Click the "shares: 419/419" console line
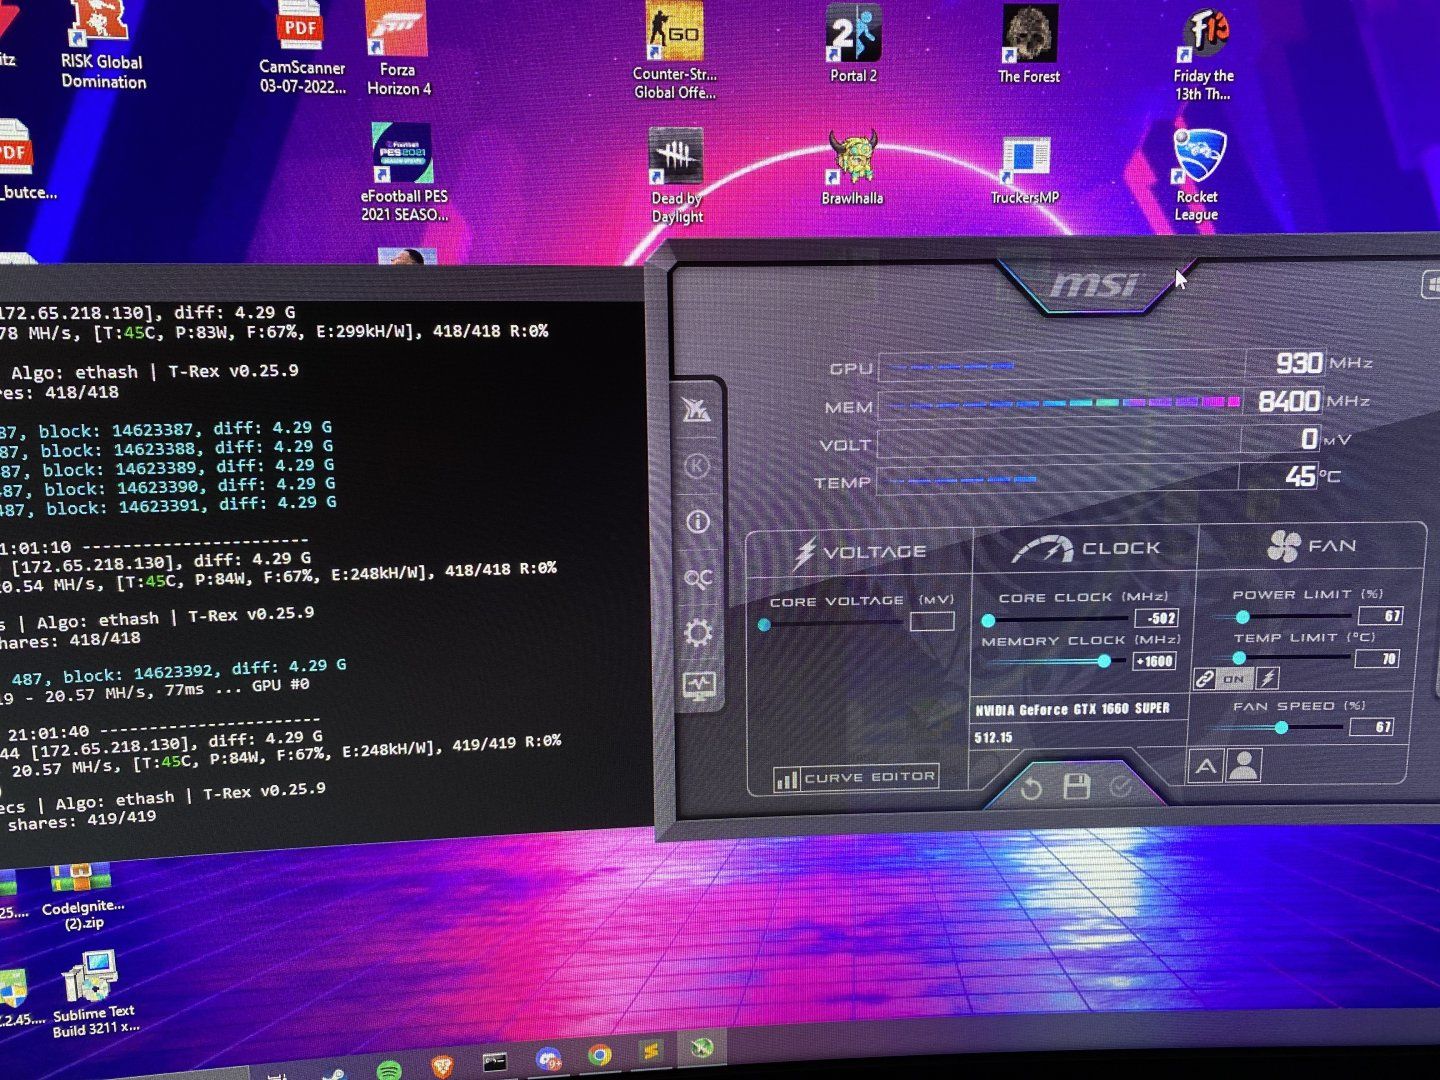This screenshot has width=1440, height=1080. [x=82, y=820]
